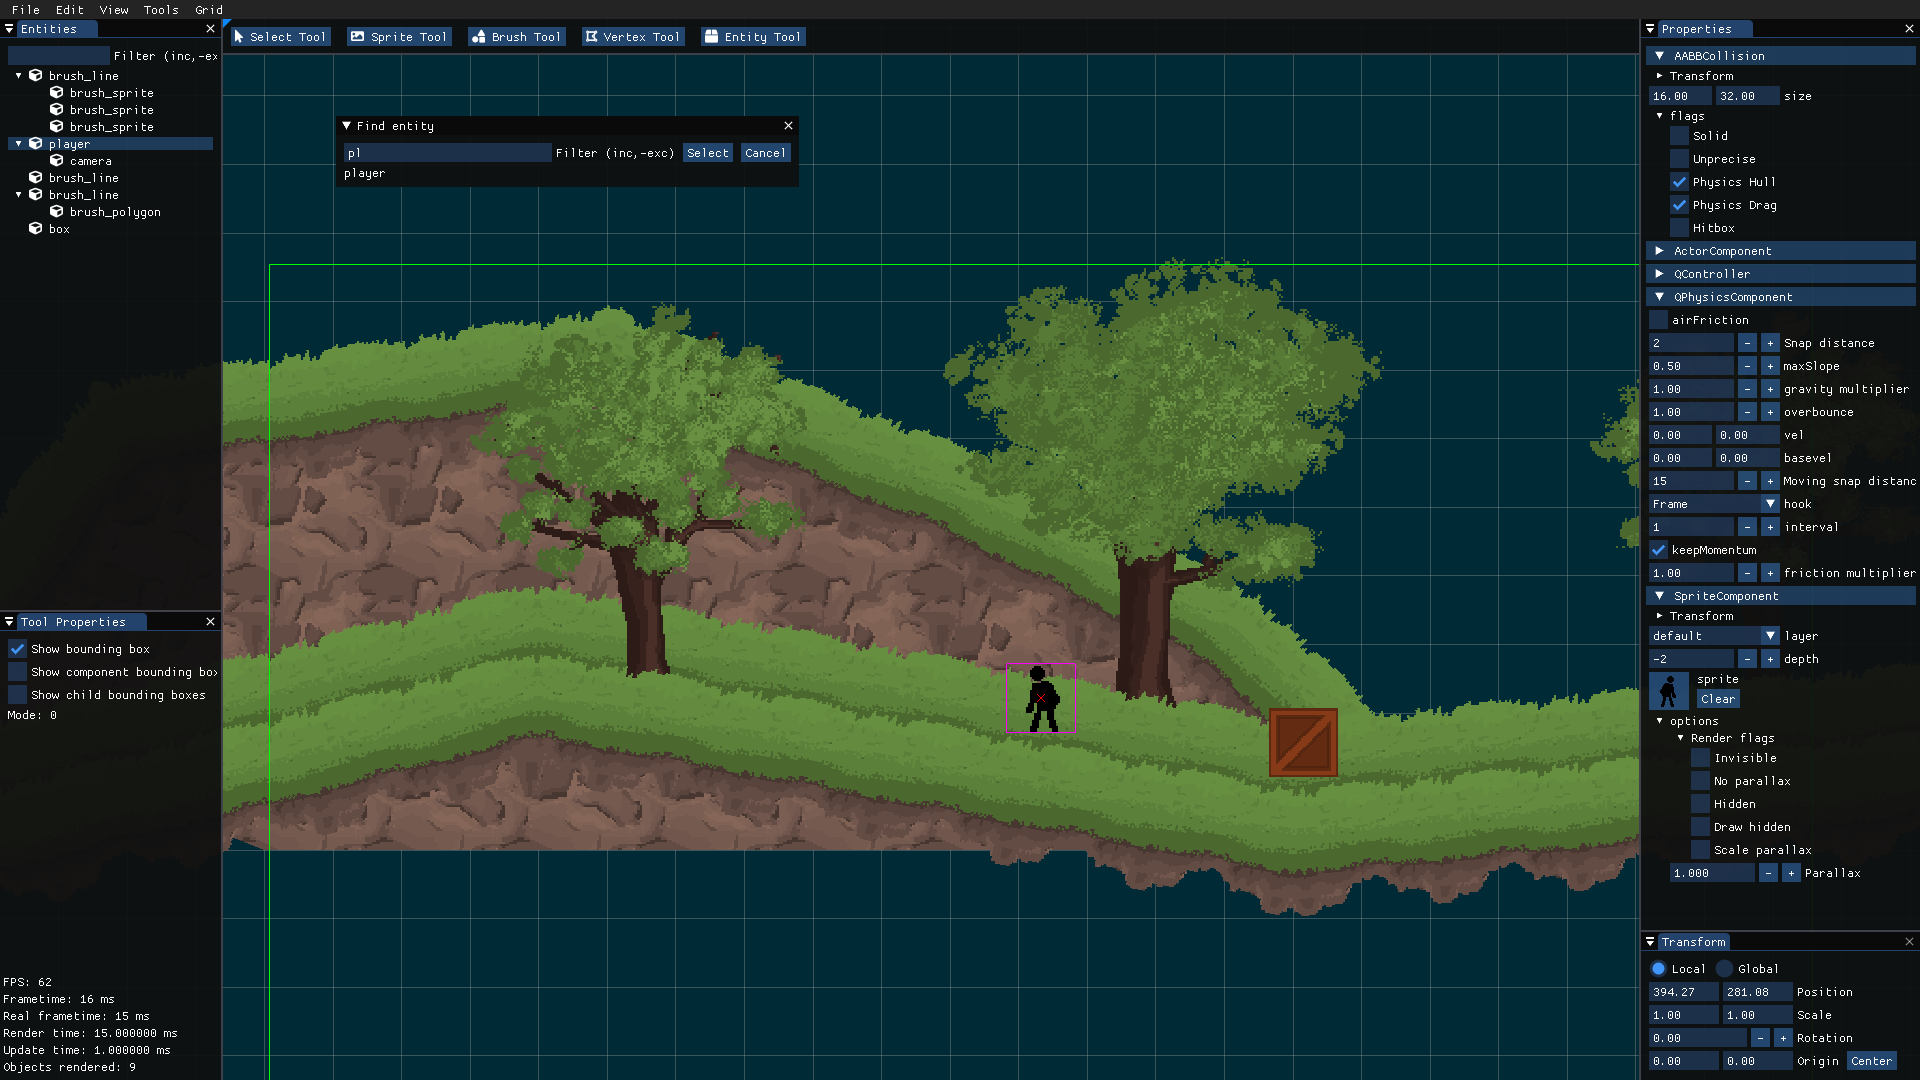Click the player sprite thumbnail in SpriteComponent
The width and height of the screenshot is (1920, 1080).
click(1668, 690)
